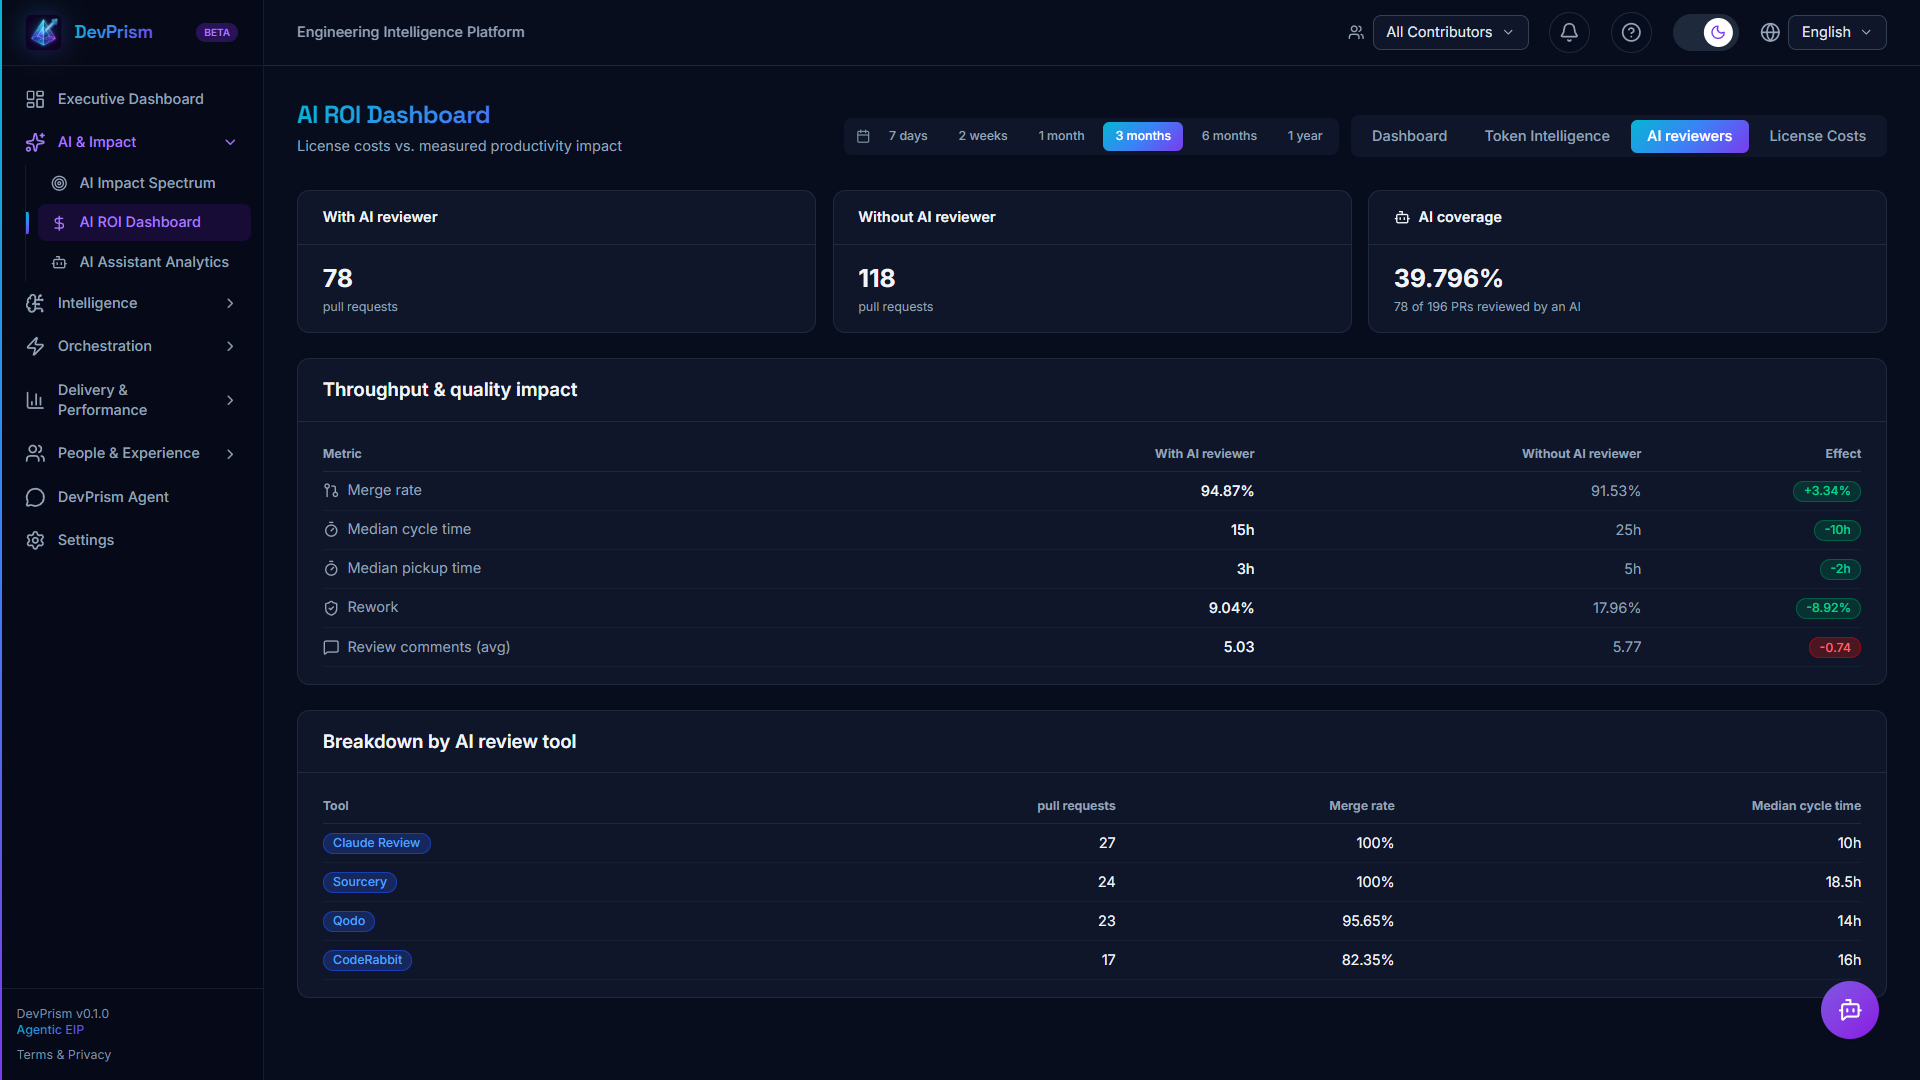Click the Settings gear icon in sidebar
This screenshot has height=1080, width=1920.
[35, 540]
